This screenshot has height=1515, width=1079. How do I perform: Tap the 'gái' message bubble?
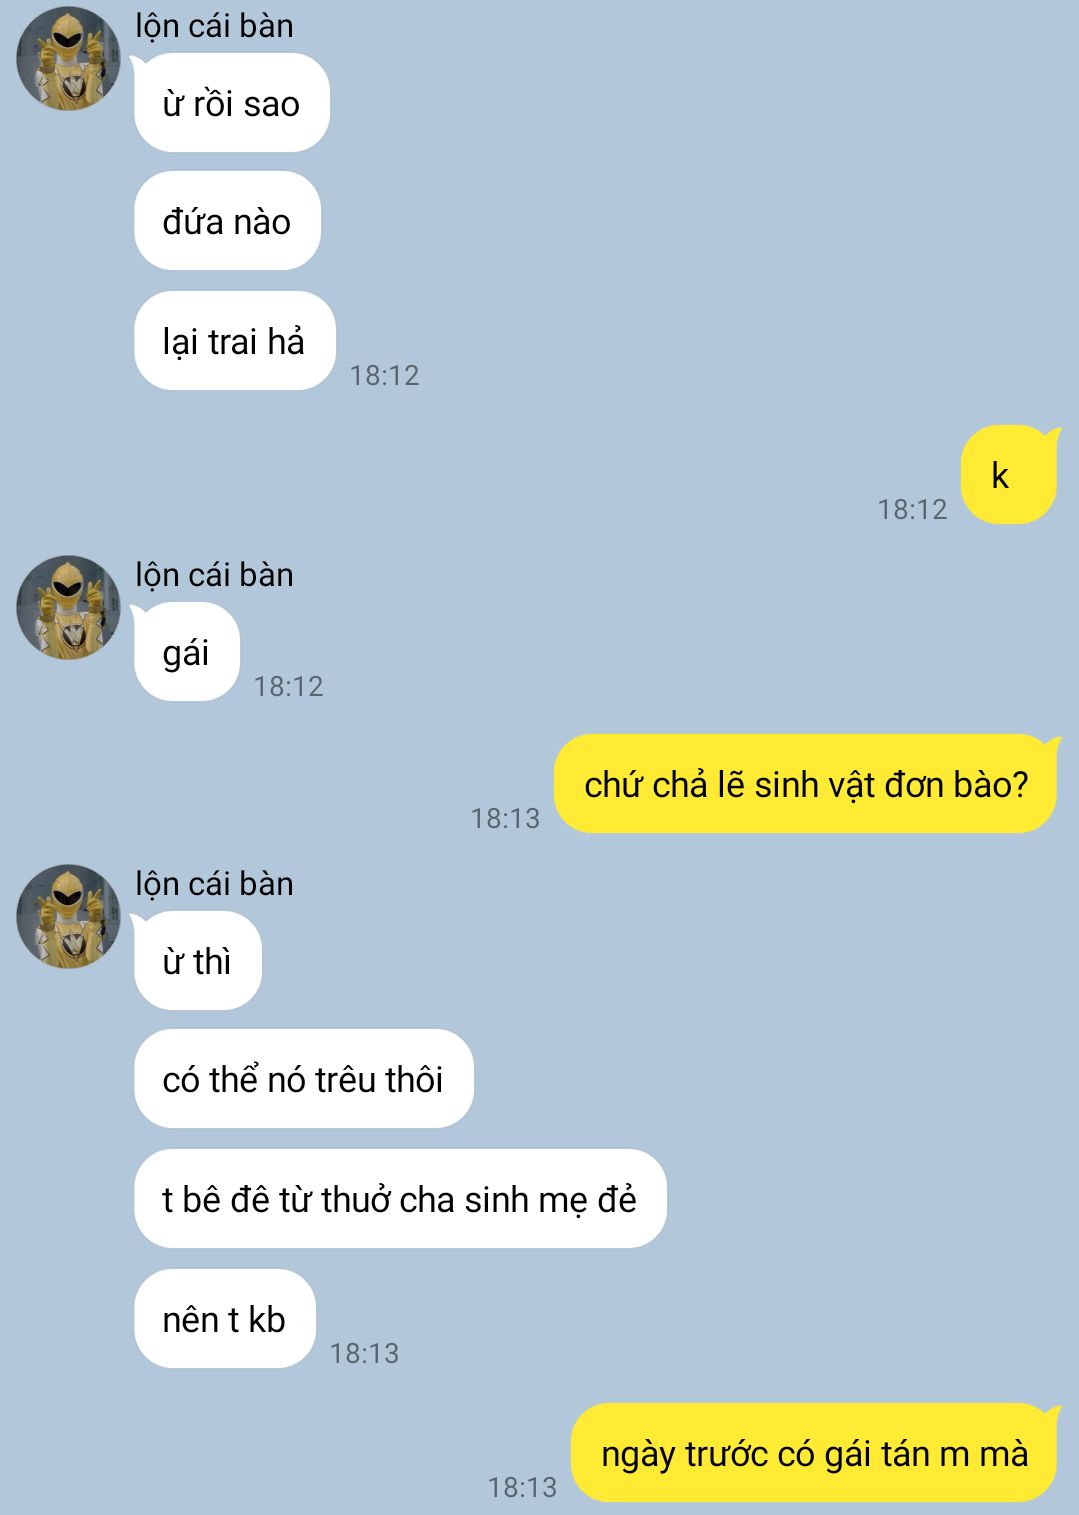click(x=186, y=652)
